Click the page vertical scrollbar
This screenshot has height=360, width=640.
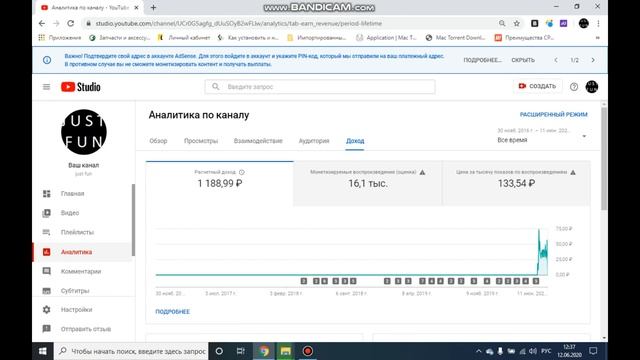604,159
